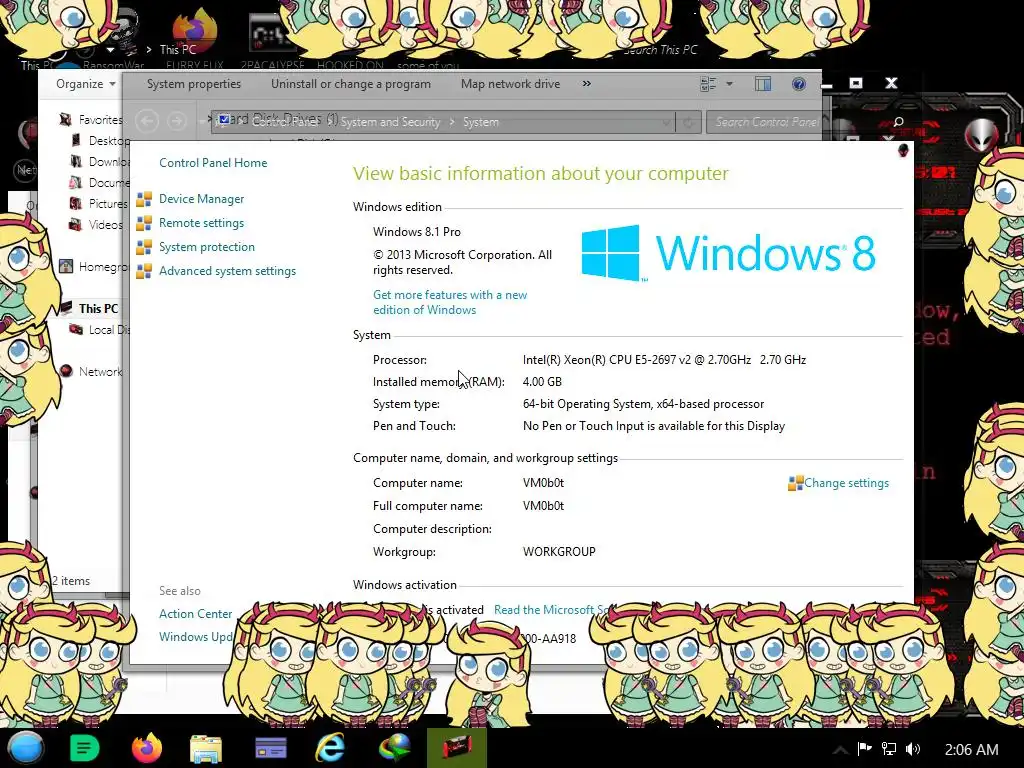Viewport: 1024px width, 768px height.
Task: Launch Internet Explorer from taskbar
Action: (x=330, y=748)
